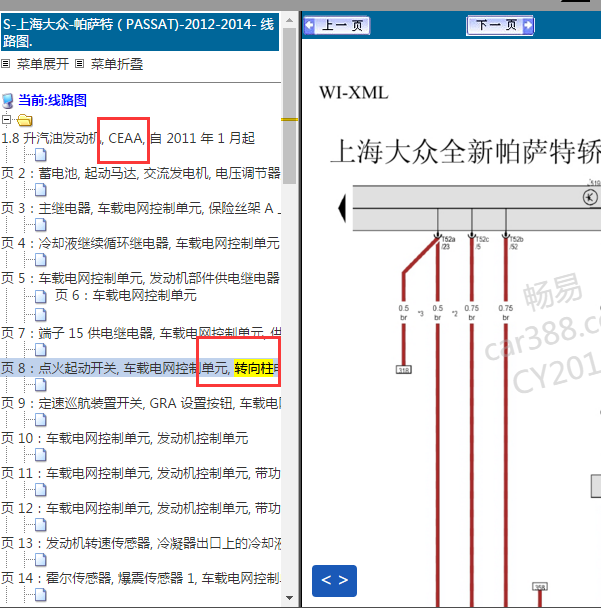Open 页 11 车载电网控制单元 entry
The height and width of the screenshot is (608, 601).
pyautogui.click(x=141, y=473)
